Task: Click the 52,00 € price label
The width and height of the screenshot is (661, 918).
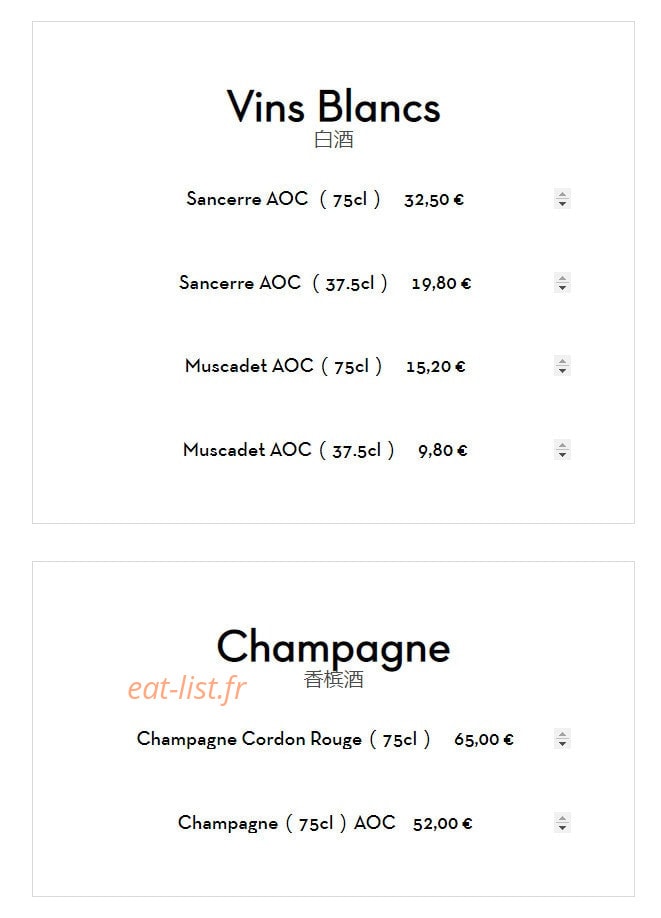Action: [442, 824]
